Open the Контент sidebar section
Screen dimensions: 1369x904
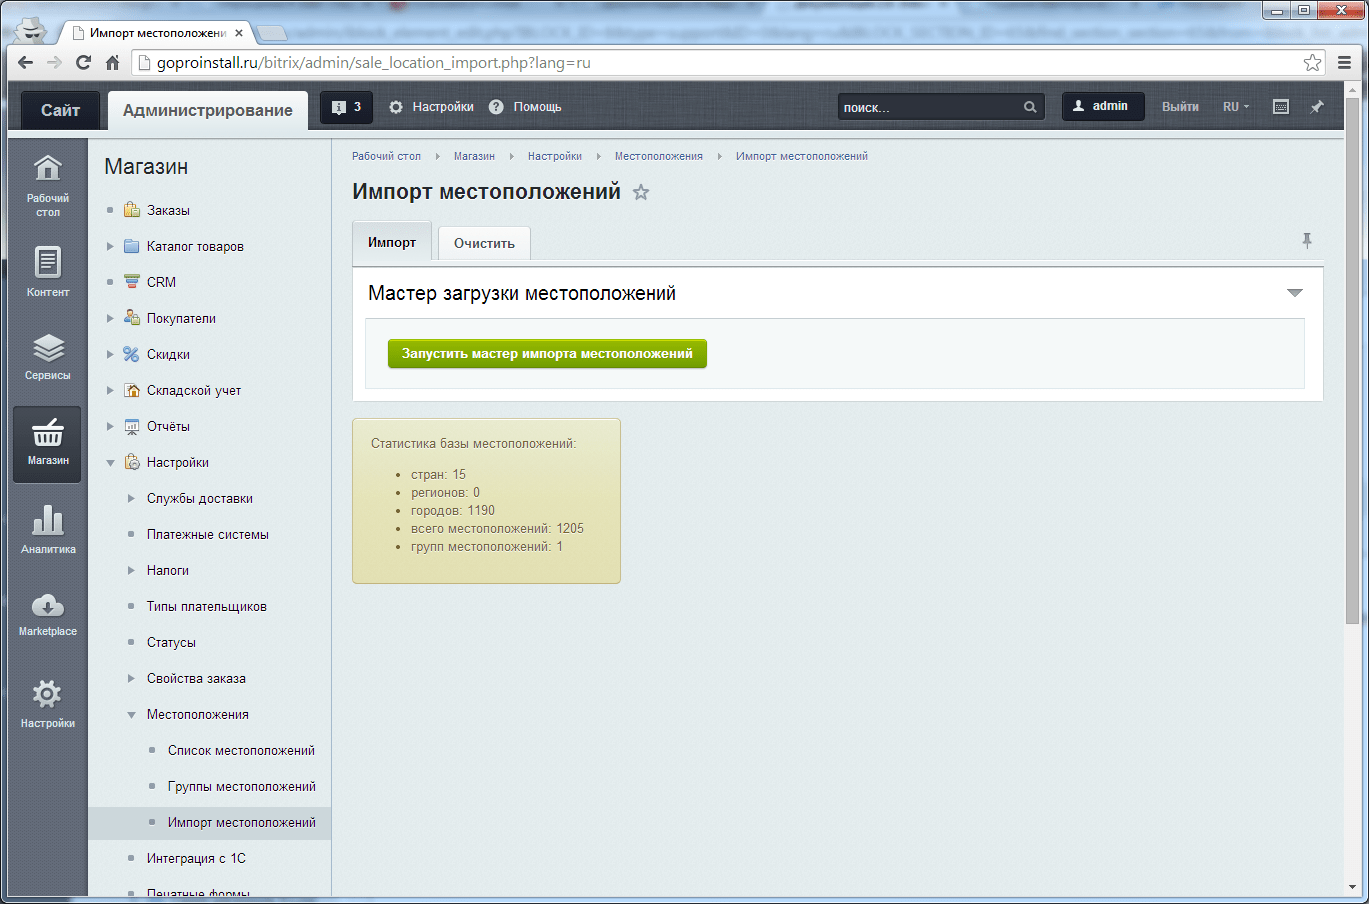(48, 272)
